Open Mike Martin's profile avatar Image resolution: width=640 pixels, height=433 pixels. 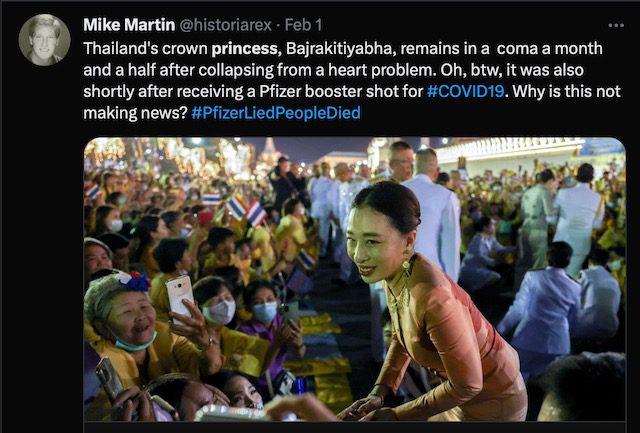pyautogui.click(x=44, y=40)
